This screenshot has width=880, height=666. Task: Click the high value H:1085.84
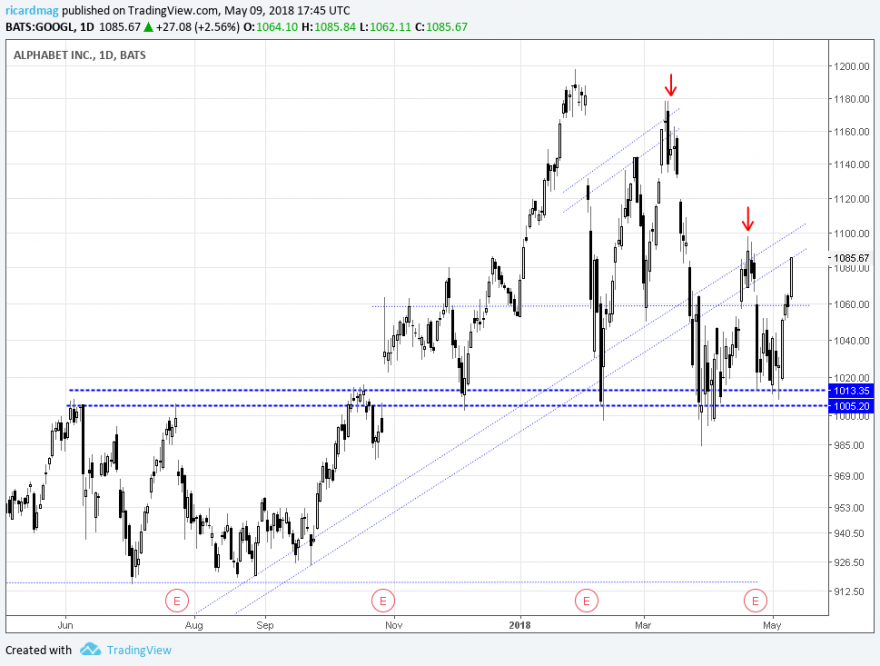[x=328, y=27]
